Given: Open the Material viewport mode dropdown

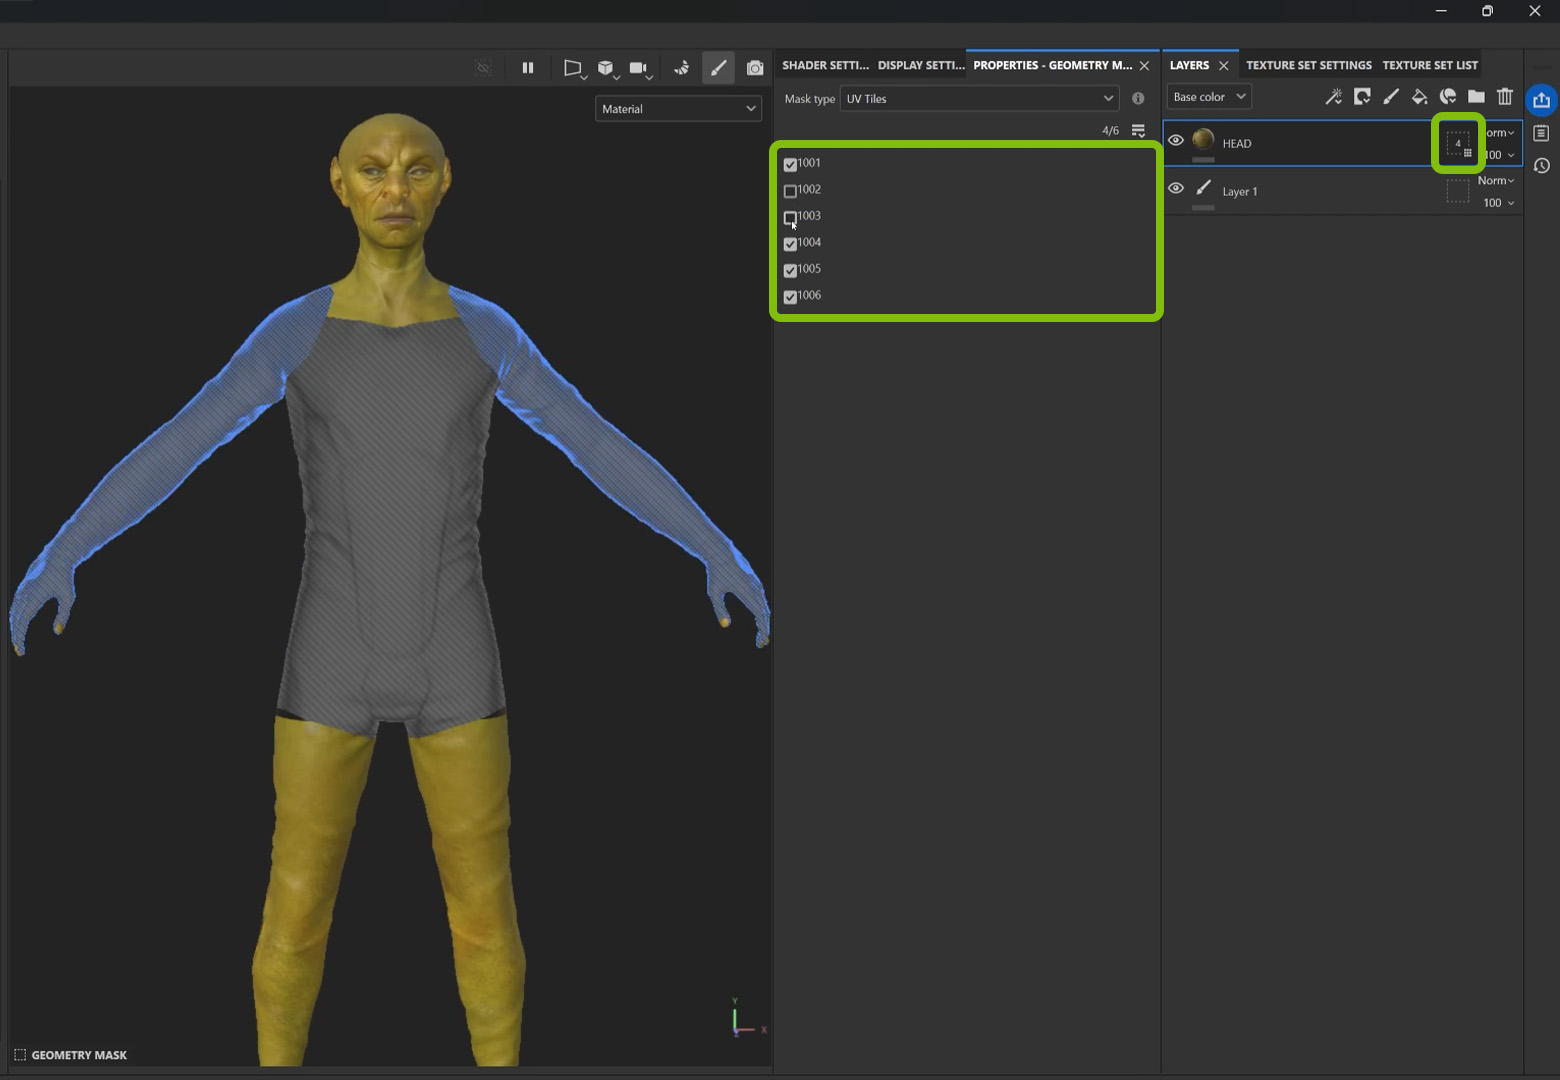Looking at the screenshot, I should (678, 109).
